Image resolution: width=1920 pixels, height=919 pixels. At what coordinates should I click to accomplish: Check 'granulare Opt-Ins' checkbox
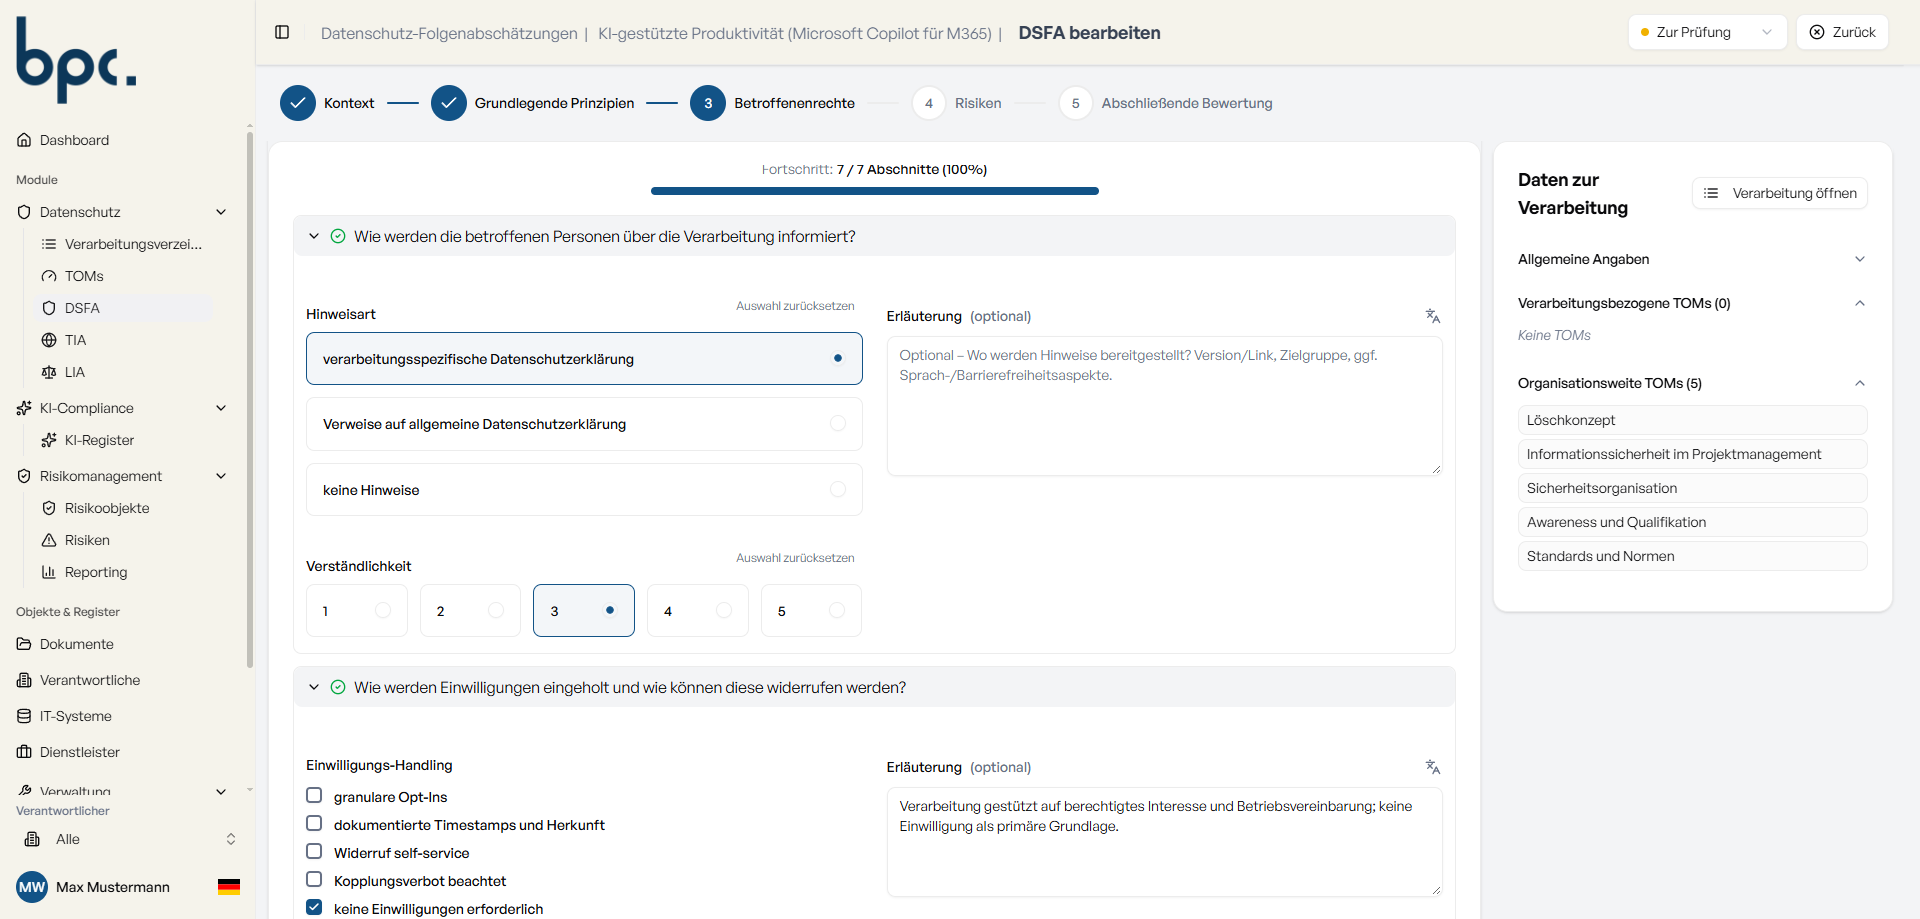[x=314, y=795]
